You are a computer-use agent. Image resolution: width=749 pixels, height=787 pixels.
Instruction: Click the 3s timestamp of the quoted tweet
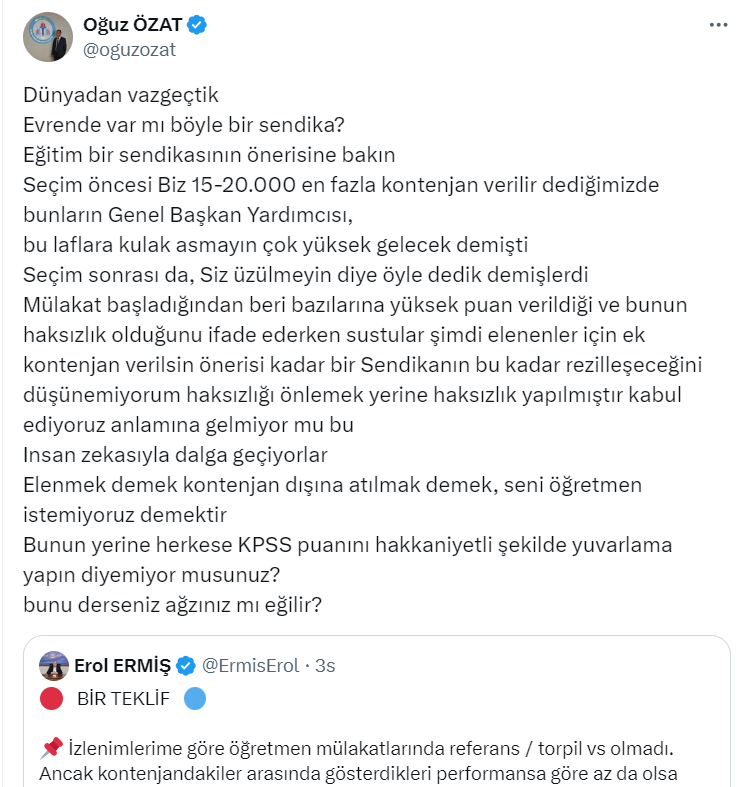[x=325, y=666]
